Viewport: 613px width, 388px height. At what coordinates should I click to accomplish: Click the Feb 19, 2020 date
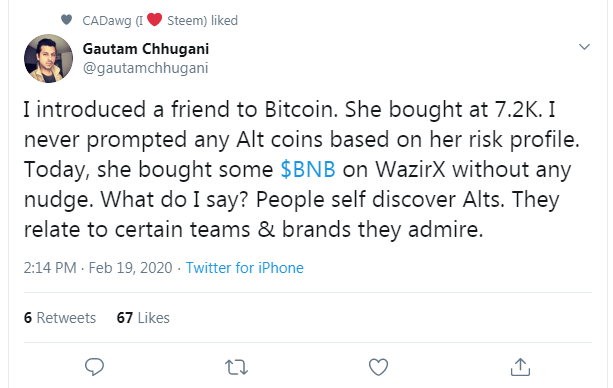131,268
